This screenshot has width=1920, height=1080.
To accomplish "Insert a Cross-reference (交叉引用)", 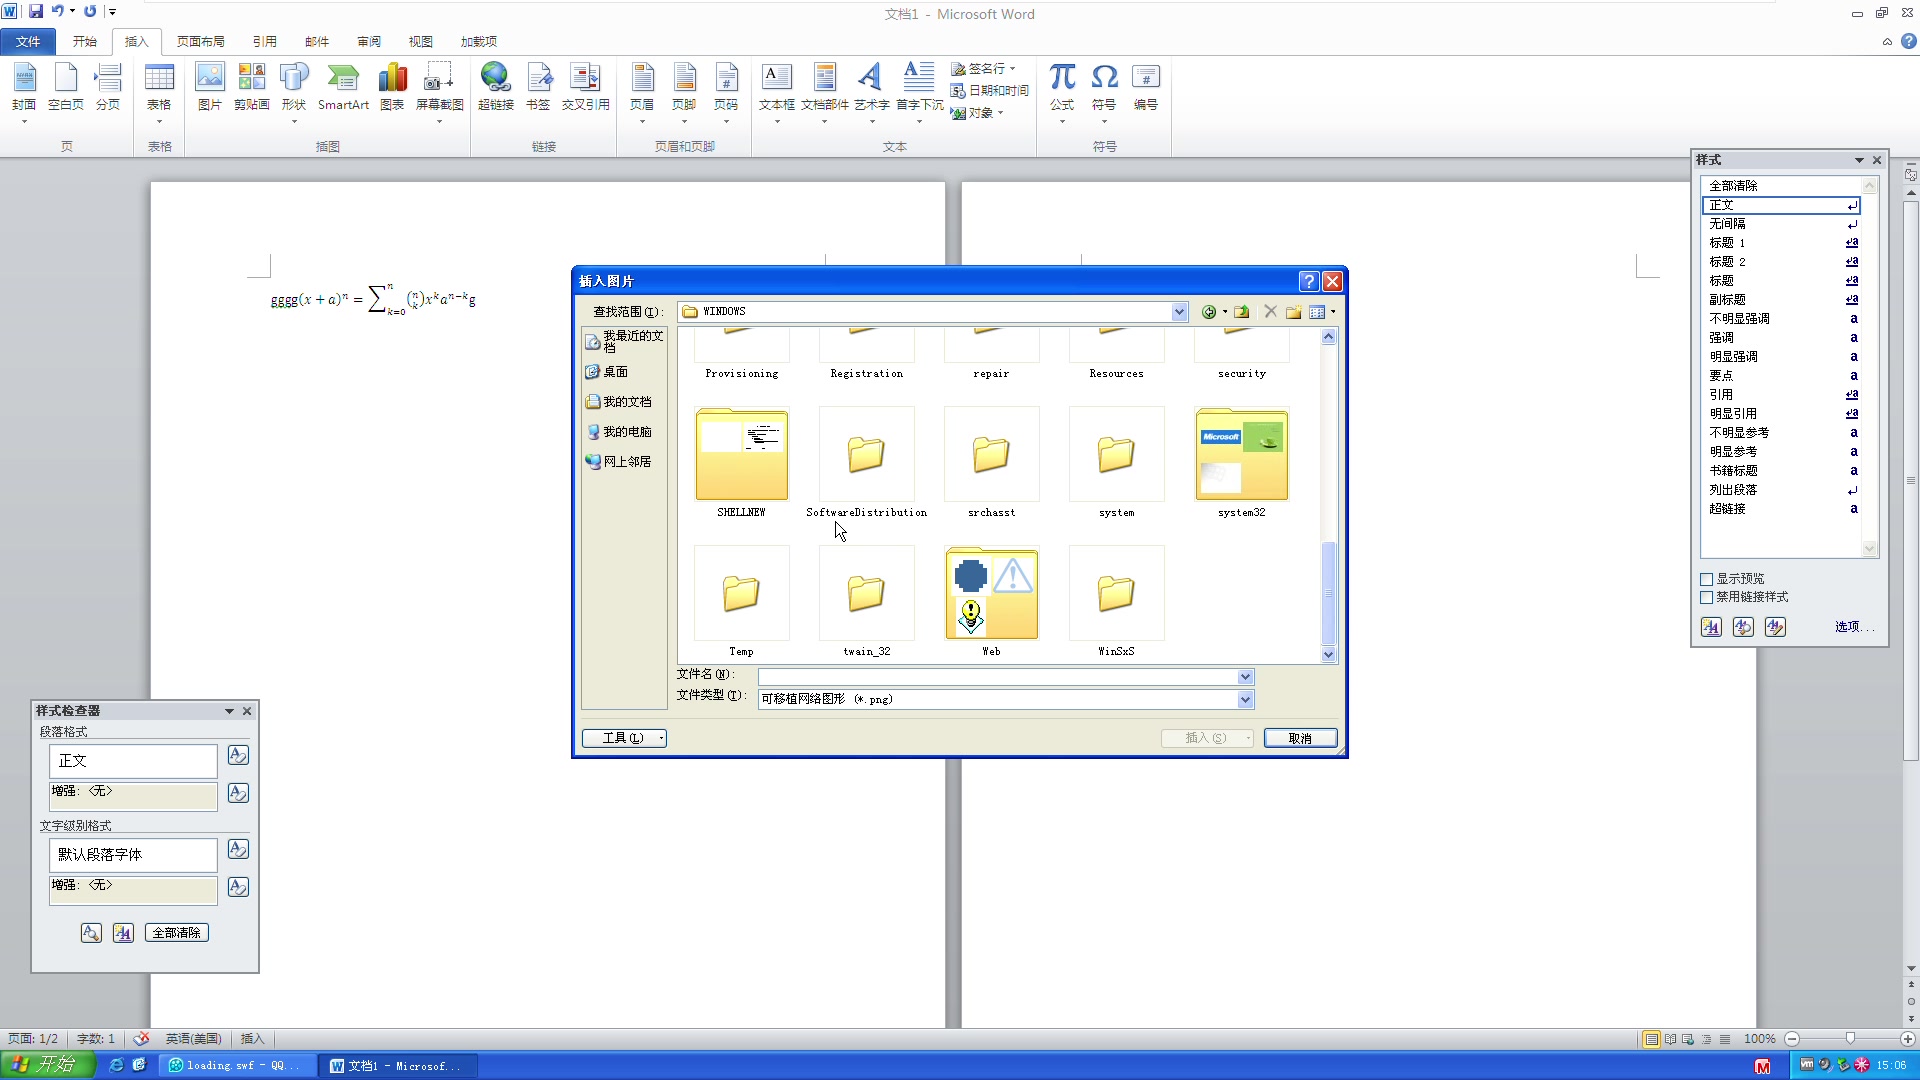I will pos(585,88).
